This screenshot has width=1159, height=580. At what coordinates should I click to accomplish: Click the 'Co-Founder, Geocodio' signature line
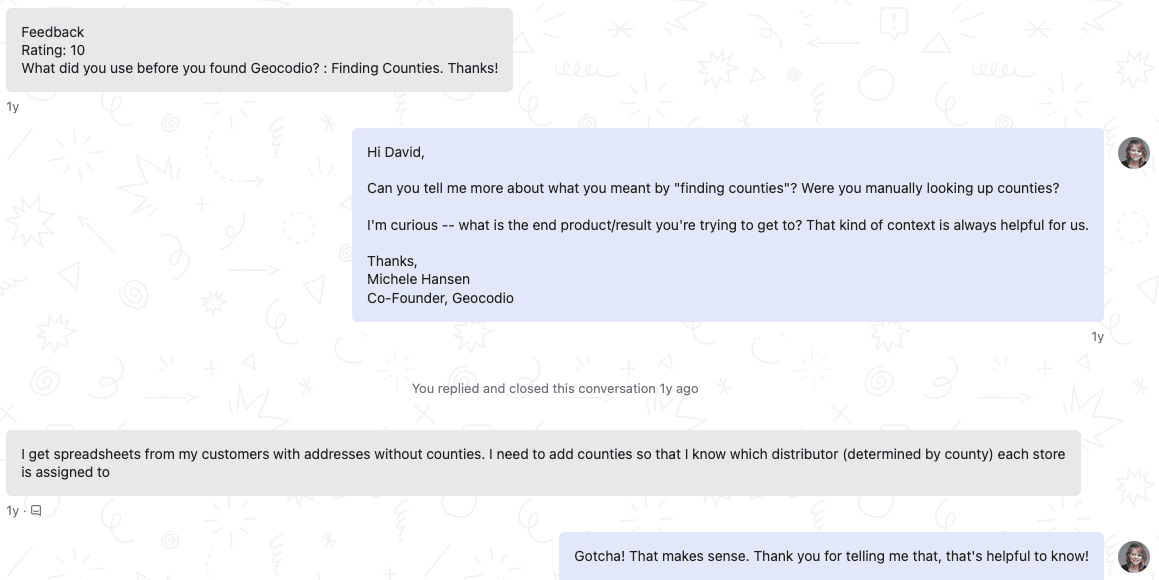(441, 298)
